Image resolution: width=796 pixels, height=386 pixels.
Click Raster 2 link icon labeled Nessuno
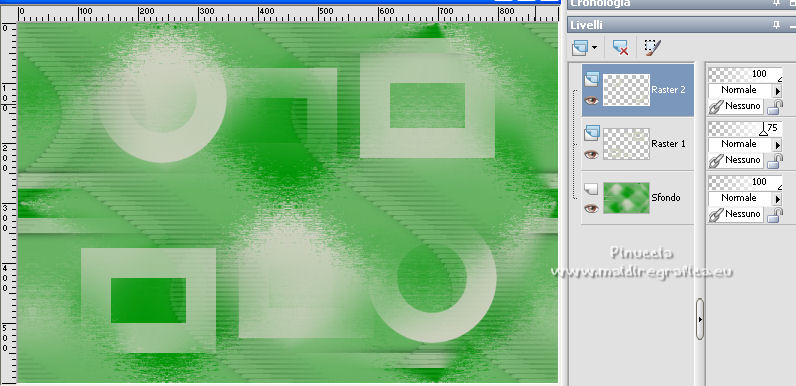click(716, 106)
